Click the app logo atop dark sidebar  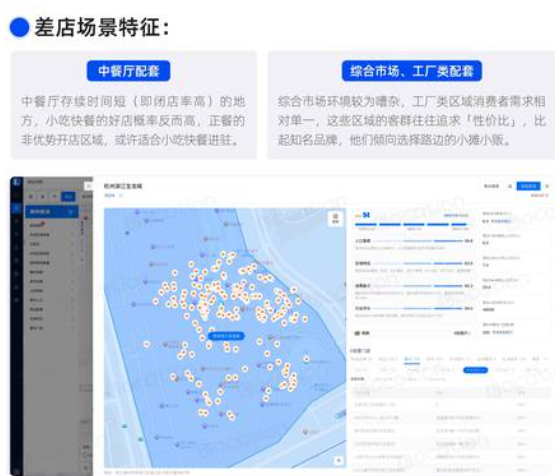(16, 182)
